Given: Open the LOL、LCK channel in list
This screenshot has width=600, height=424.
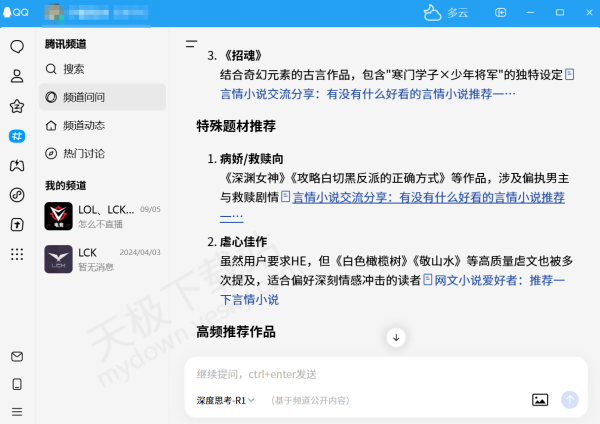Looking at the screenshot, I should tap(102, 216).
